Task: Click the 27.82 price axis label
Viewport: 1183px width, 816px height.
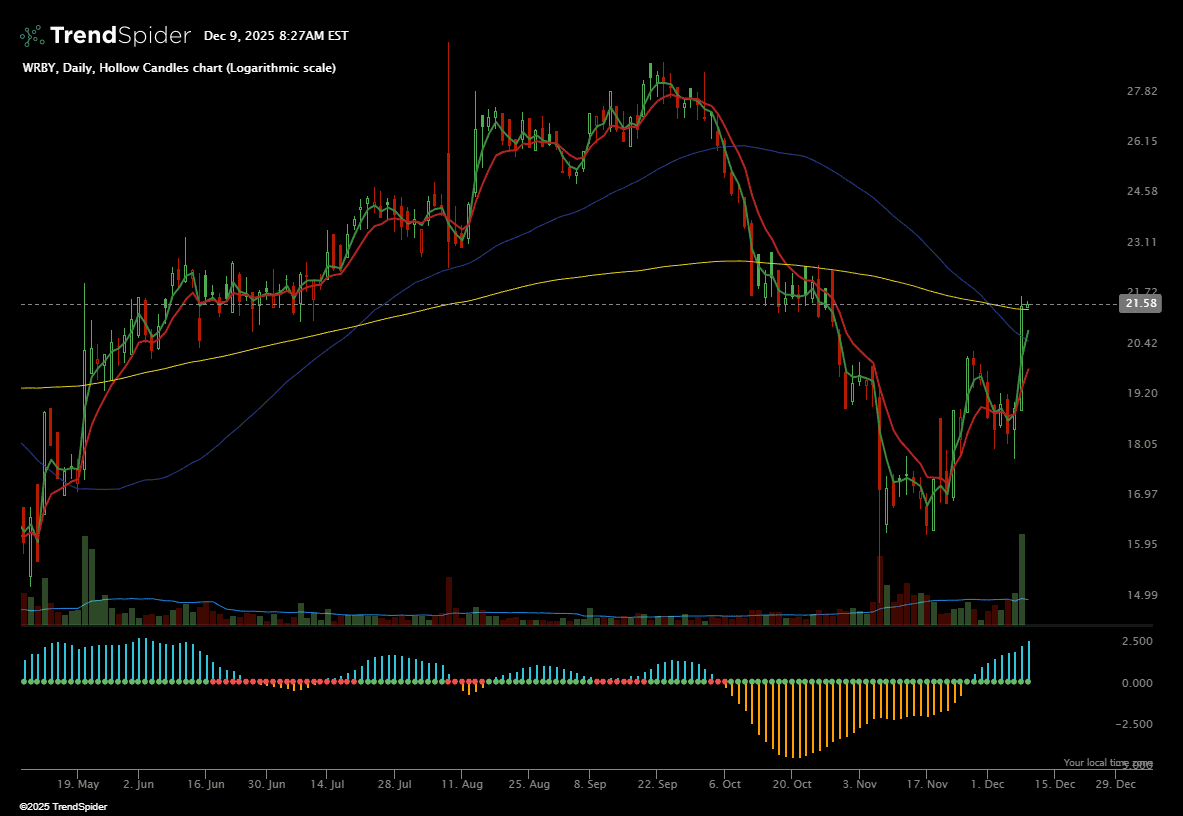Action: [x=1141, y=91]
